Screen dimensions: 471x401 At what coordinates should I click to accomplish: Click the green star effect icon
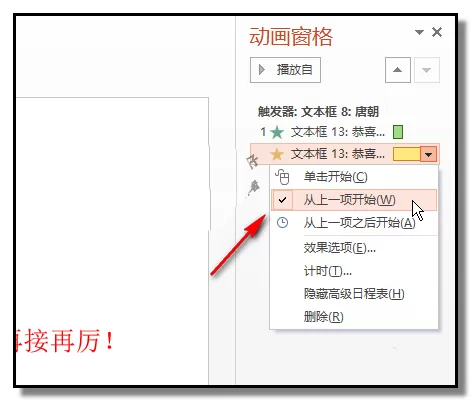click(277, 132)
